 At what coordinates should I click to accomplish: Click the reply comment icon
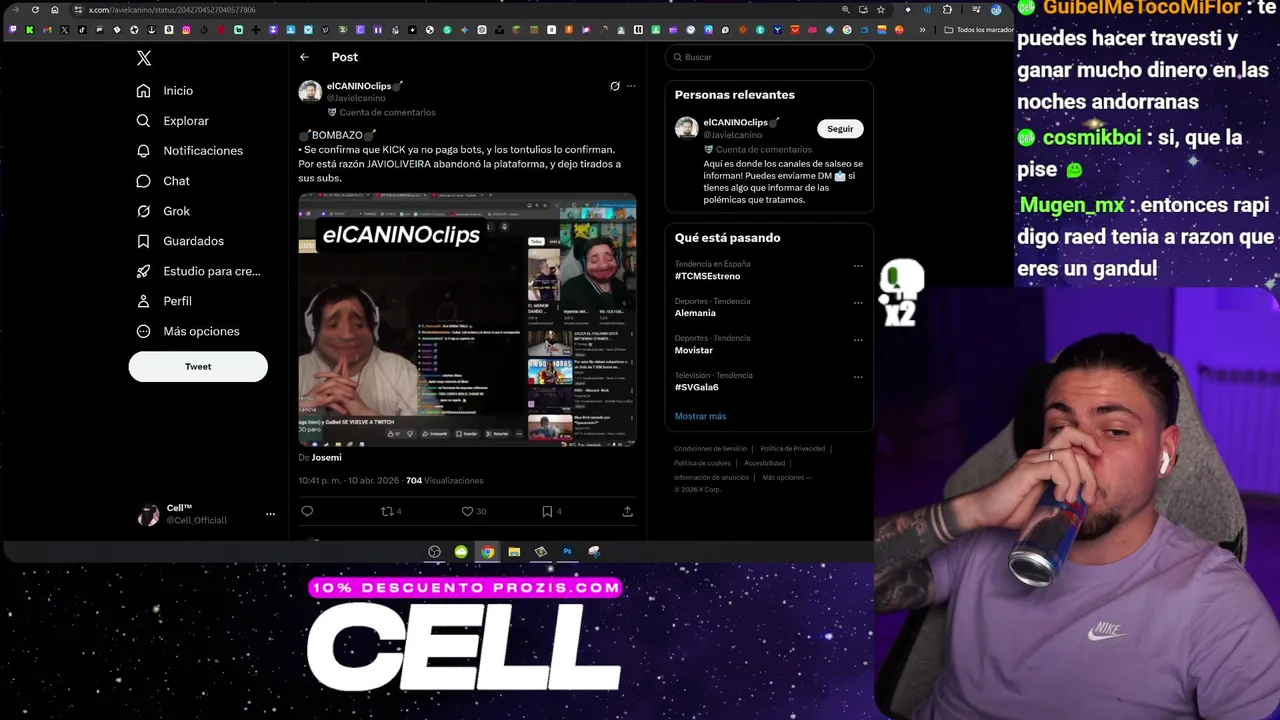point(307,511)
